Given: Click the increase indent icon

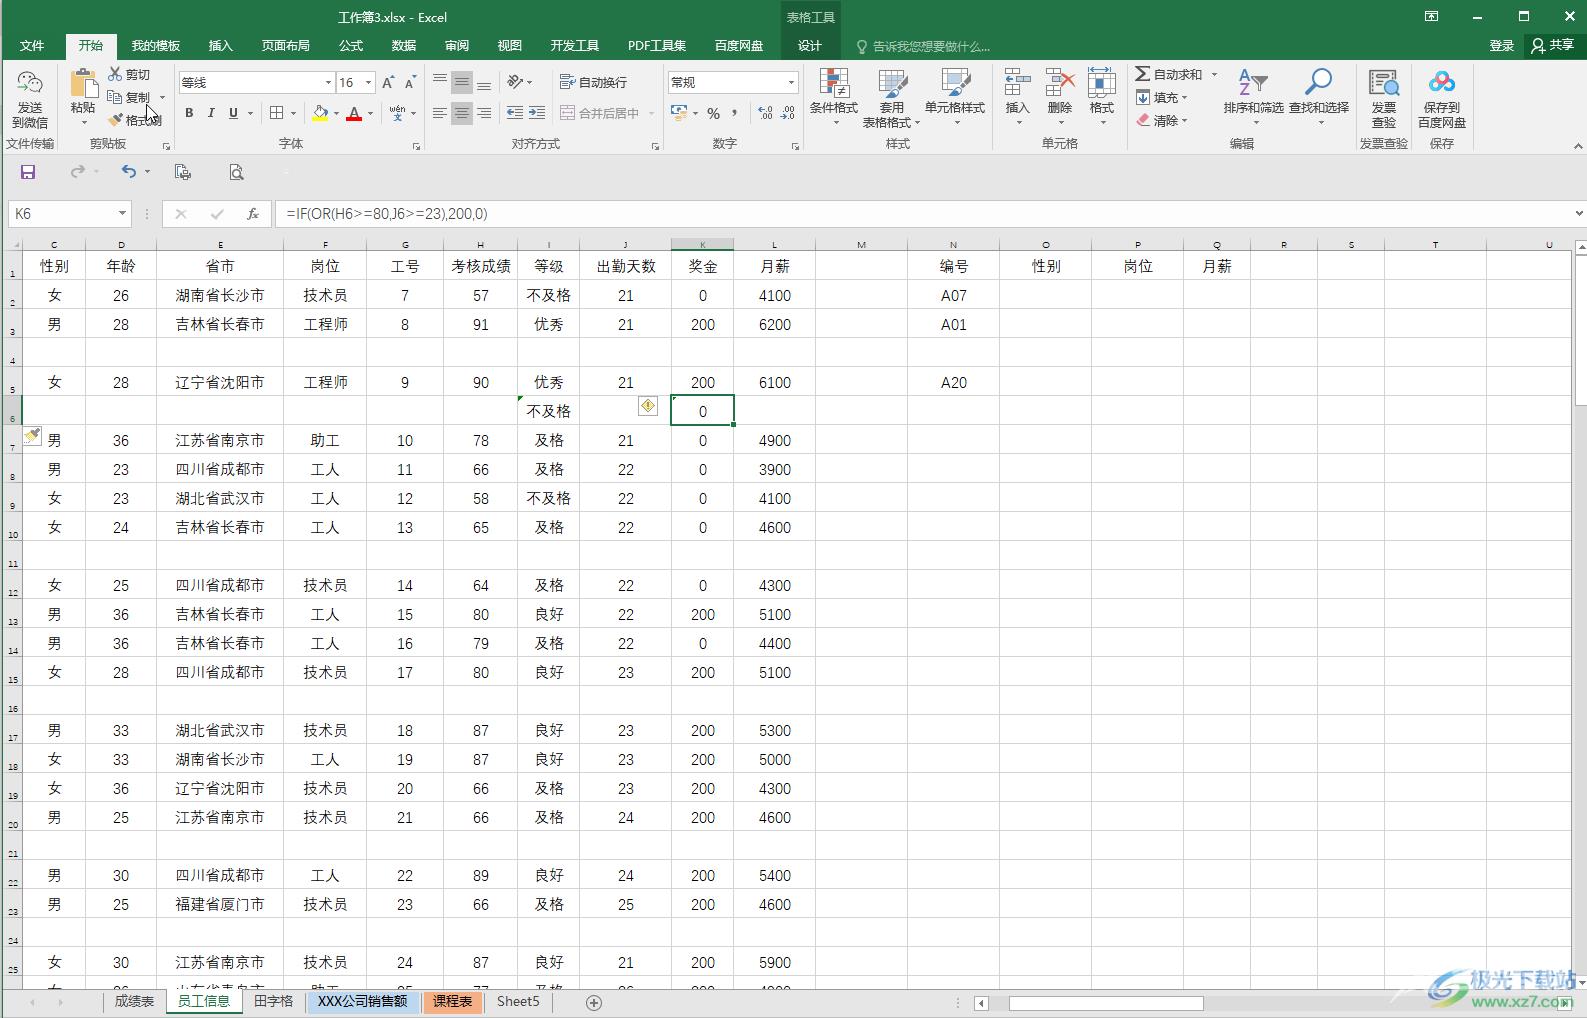Looking at the screenshot, I should click(537, 113).
